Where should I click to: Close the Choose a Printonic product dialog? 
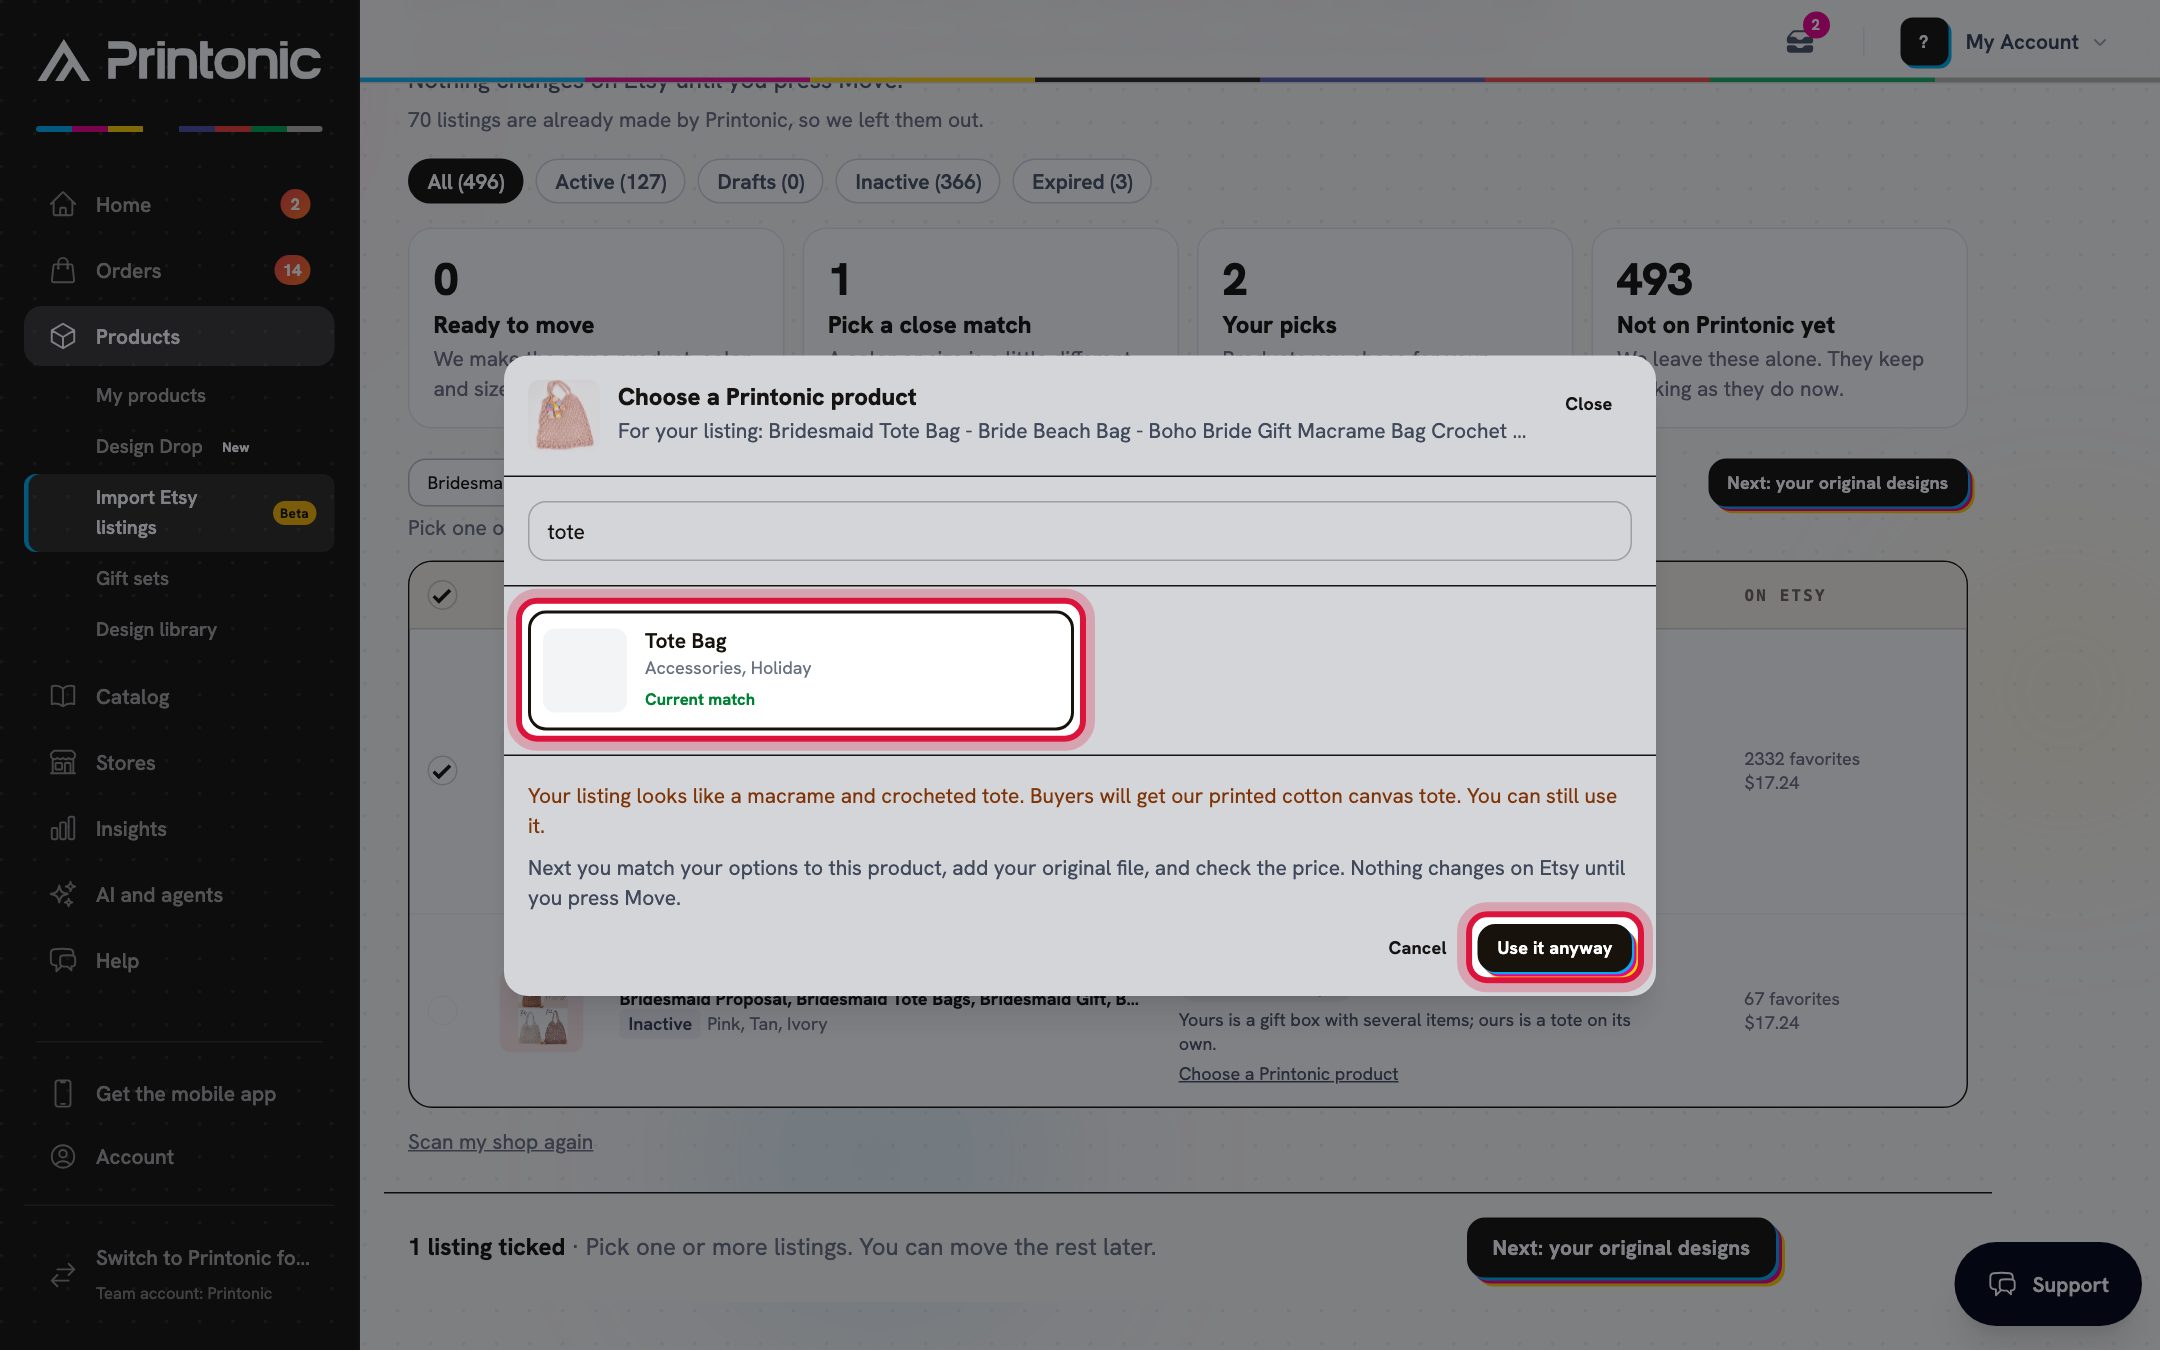[1588, 403]
